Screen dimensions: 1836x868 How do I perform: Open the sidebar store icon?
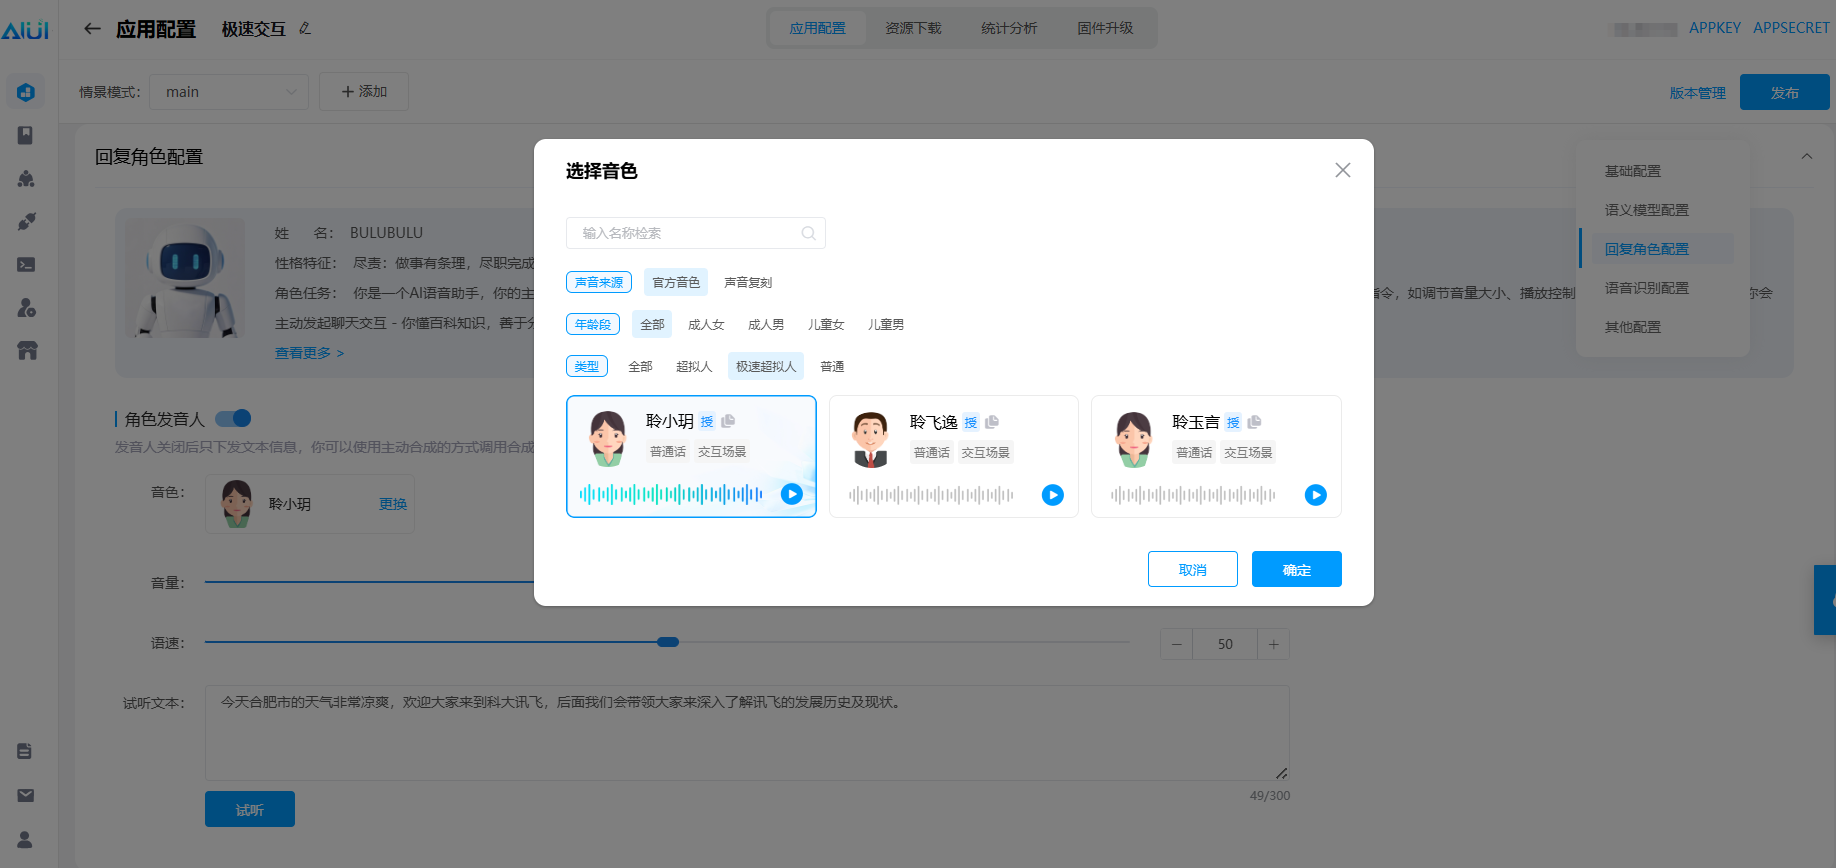(x=26, y=351)
